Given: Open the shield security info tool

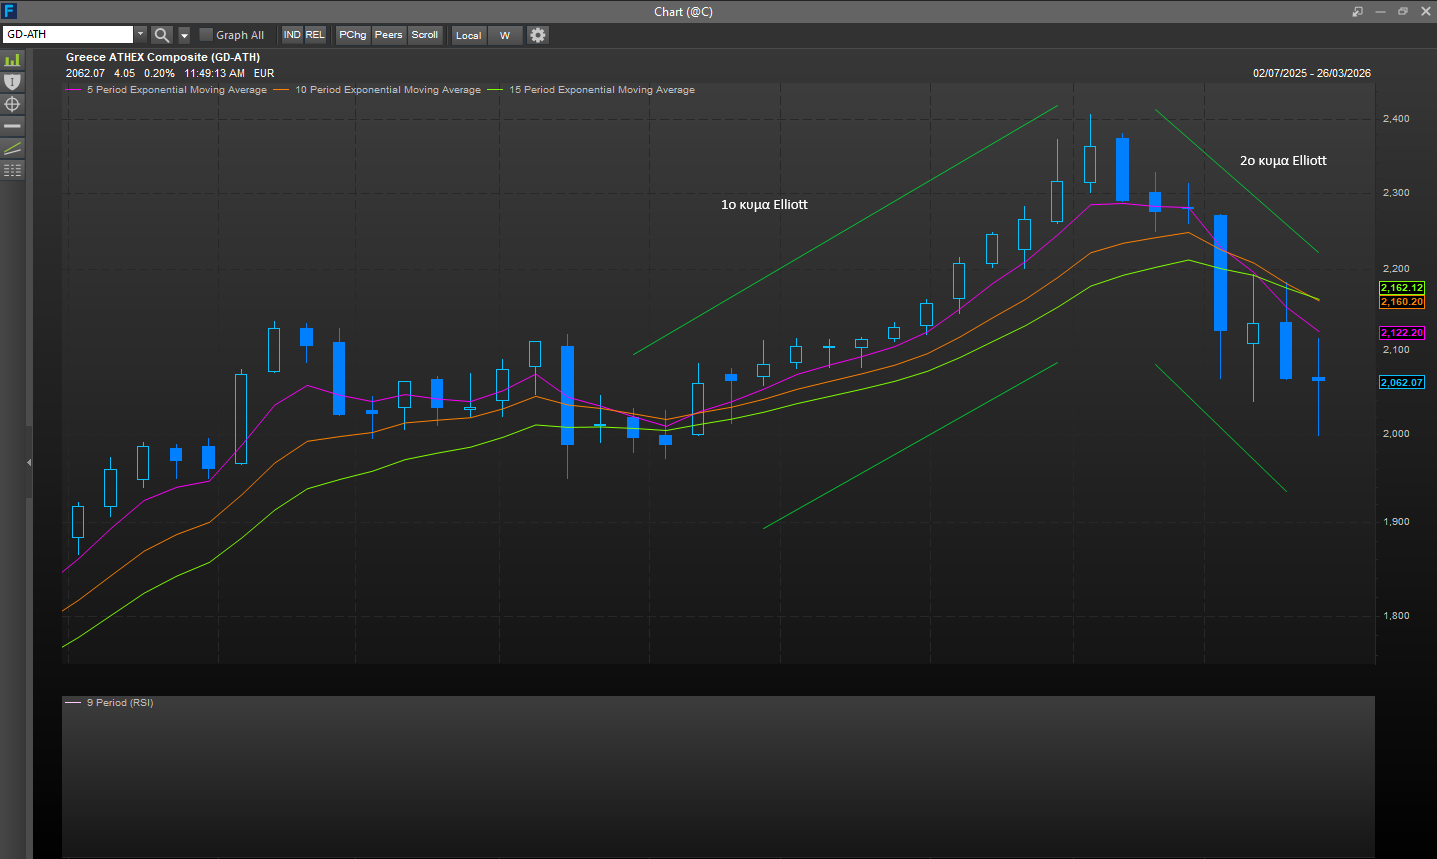Looking at the screenshot, I should pos(13,81).
